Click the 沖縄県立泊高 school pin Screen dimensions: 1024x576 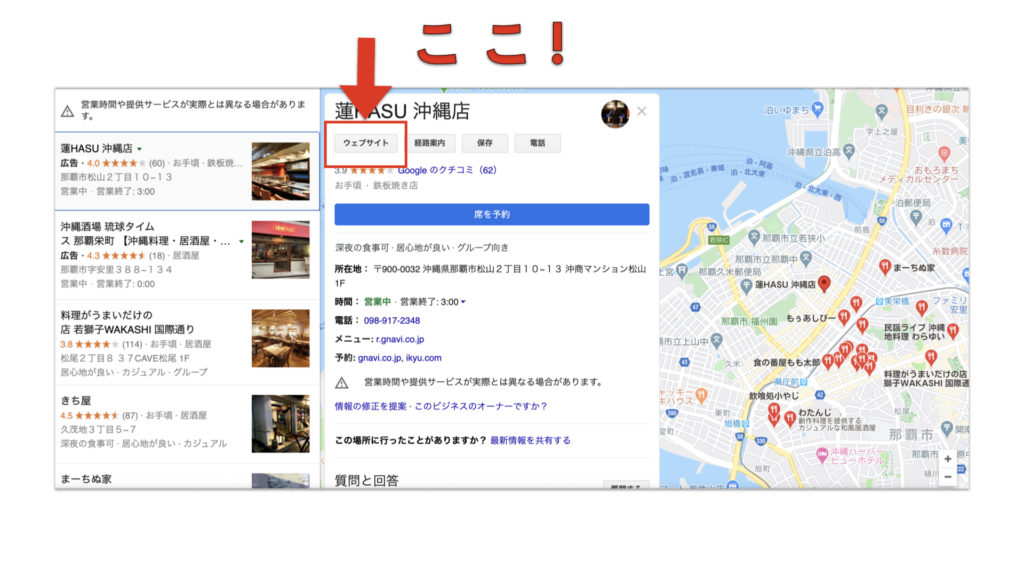(x=849, y=152)
